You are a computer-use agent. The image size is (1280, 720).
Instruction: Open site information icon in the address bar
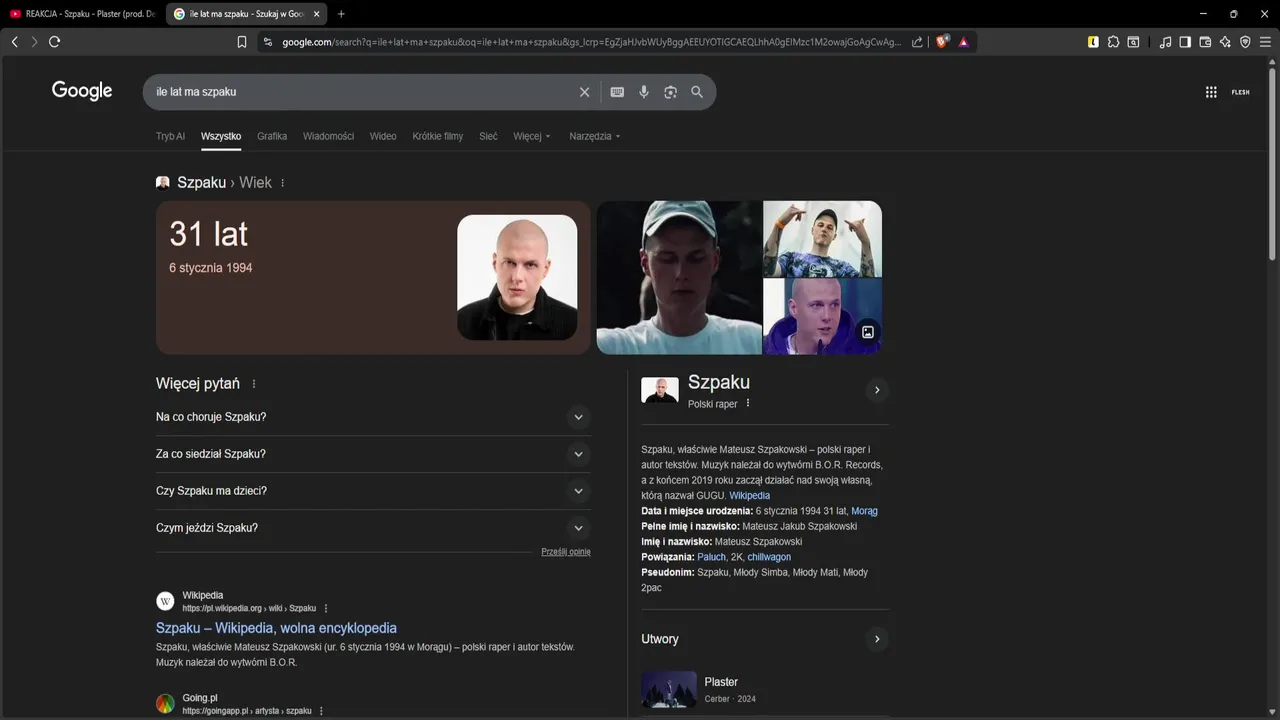click(x=267, y=42)
